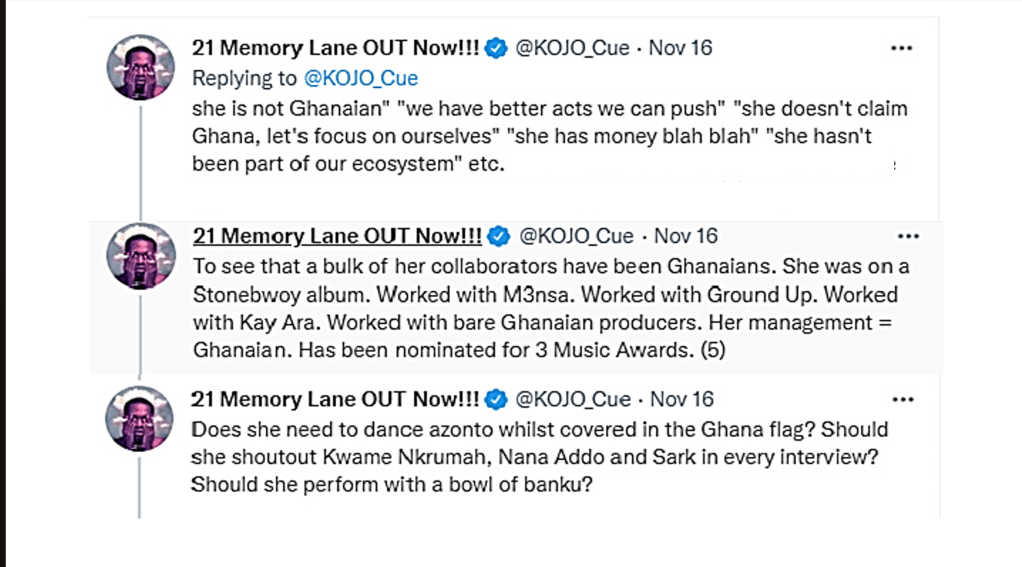Click the underlined display name on the second tweet

coord(337,236)
